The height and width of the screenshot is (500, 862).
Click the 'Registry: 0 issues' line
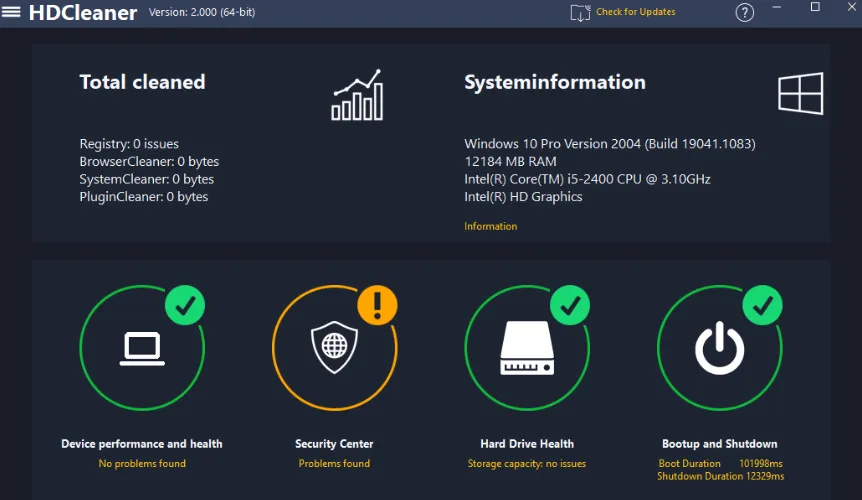pyautogui.click(x=129, y=144)
